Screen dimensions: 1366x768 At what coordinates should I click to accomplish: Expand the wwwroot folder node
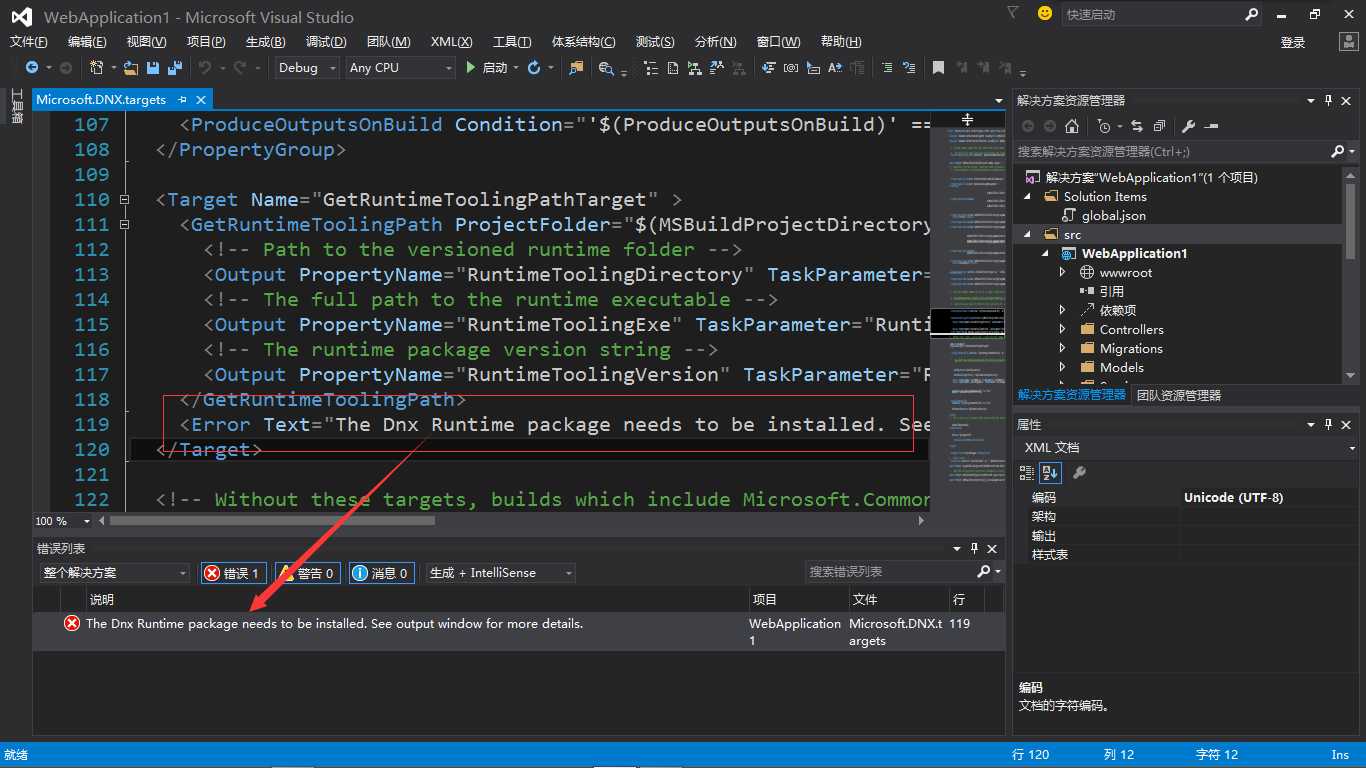tap(1062, 272)
